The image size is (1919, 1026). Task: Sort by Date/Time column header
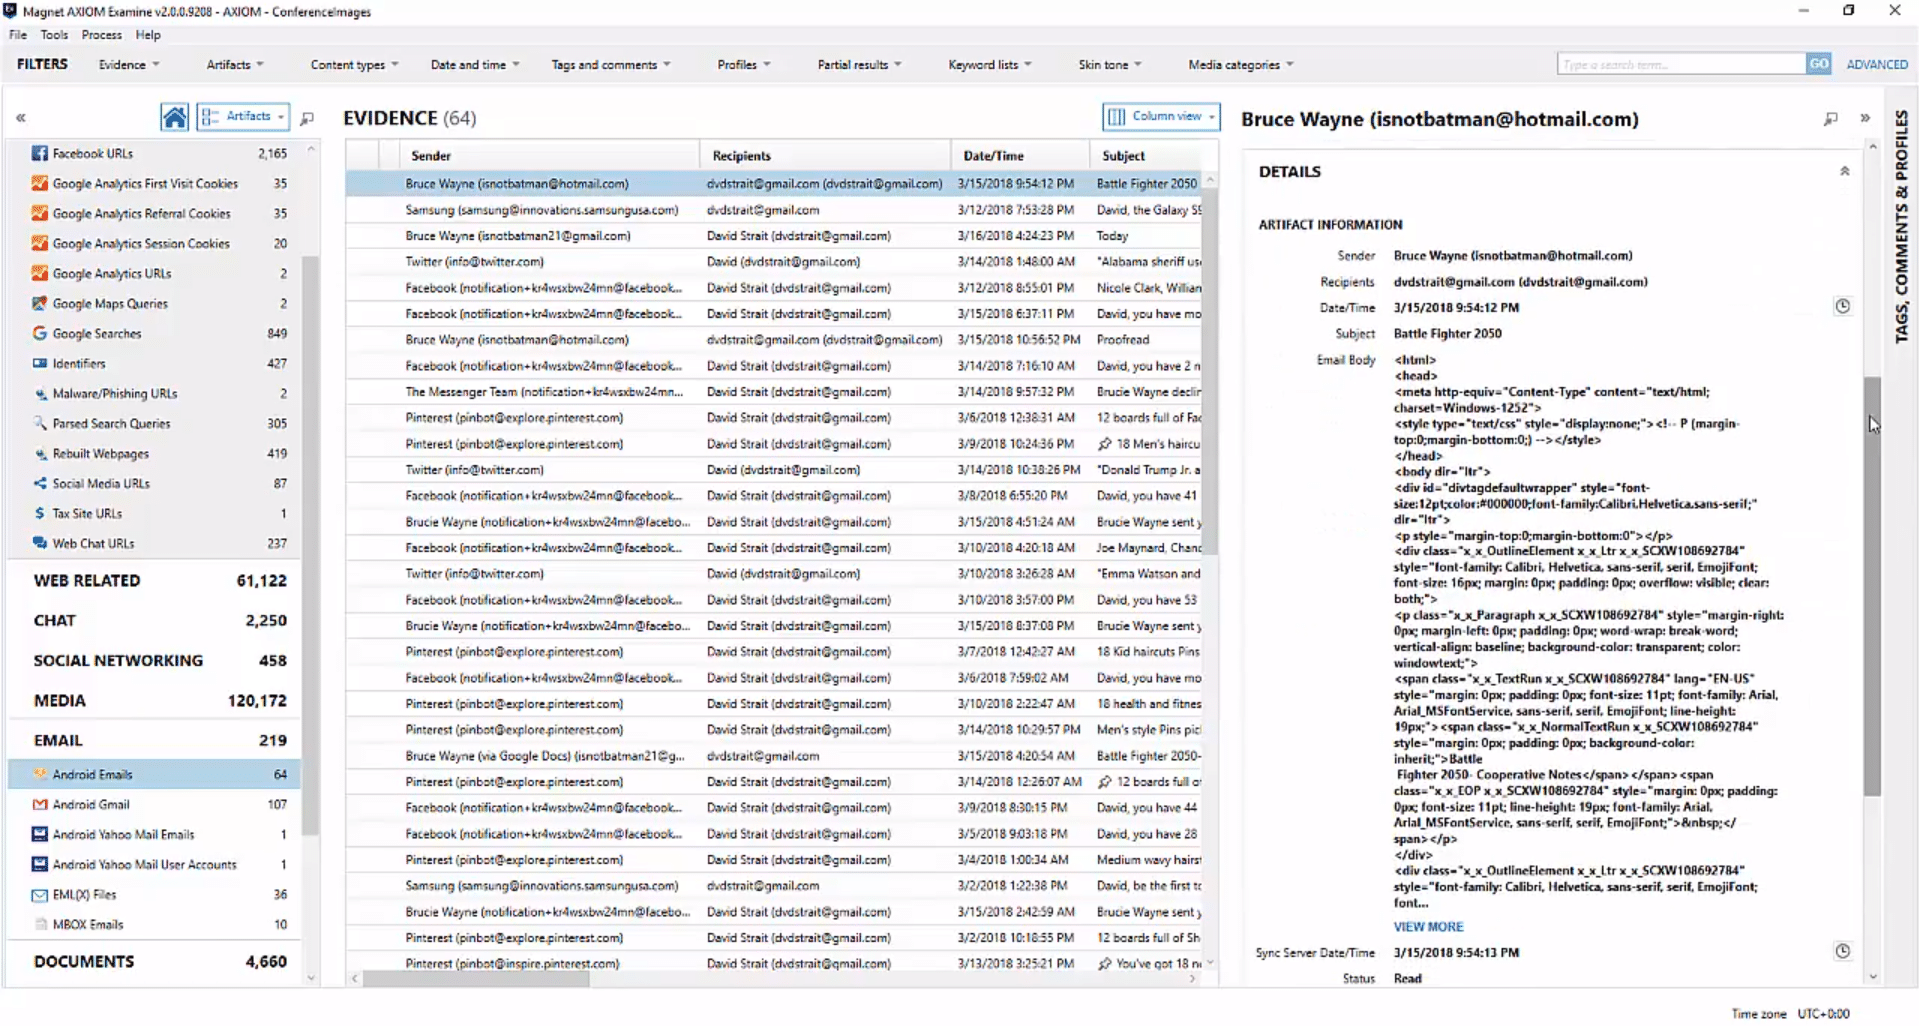coord(1020,156)
